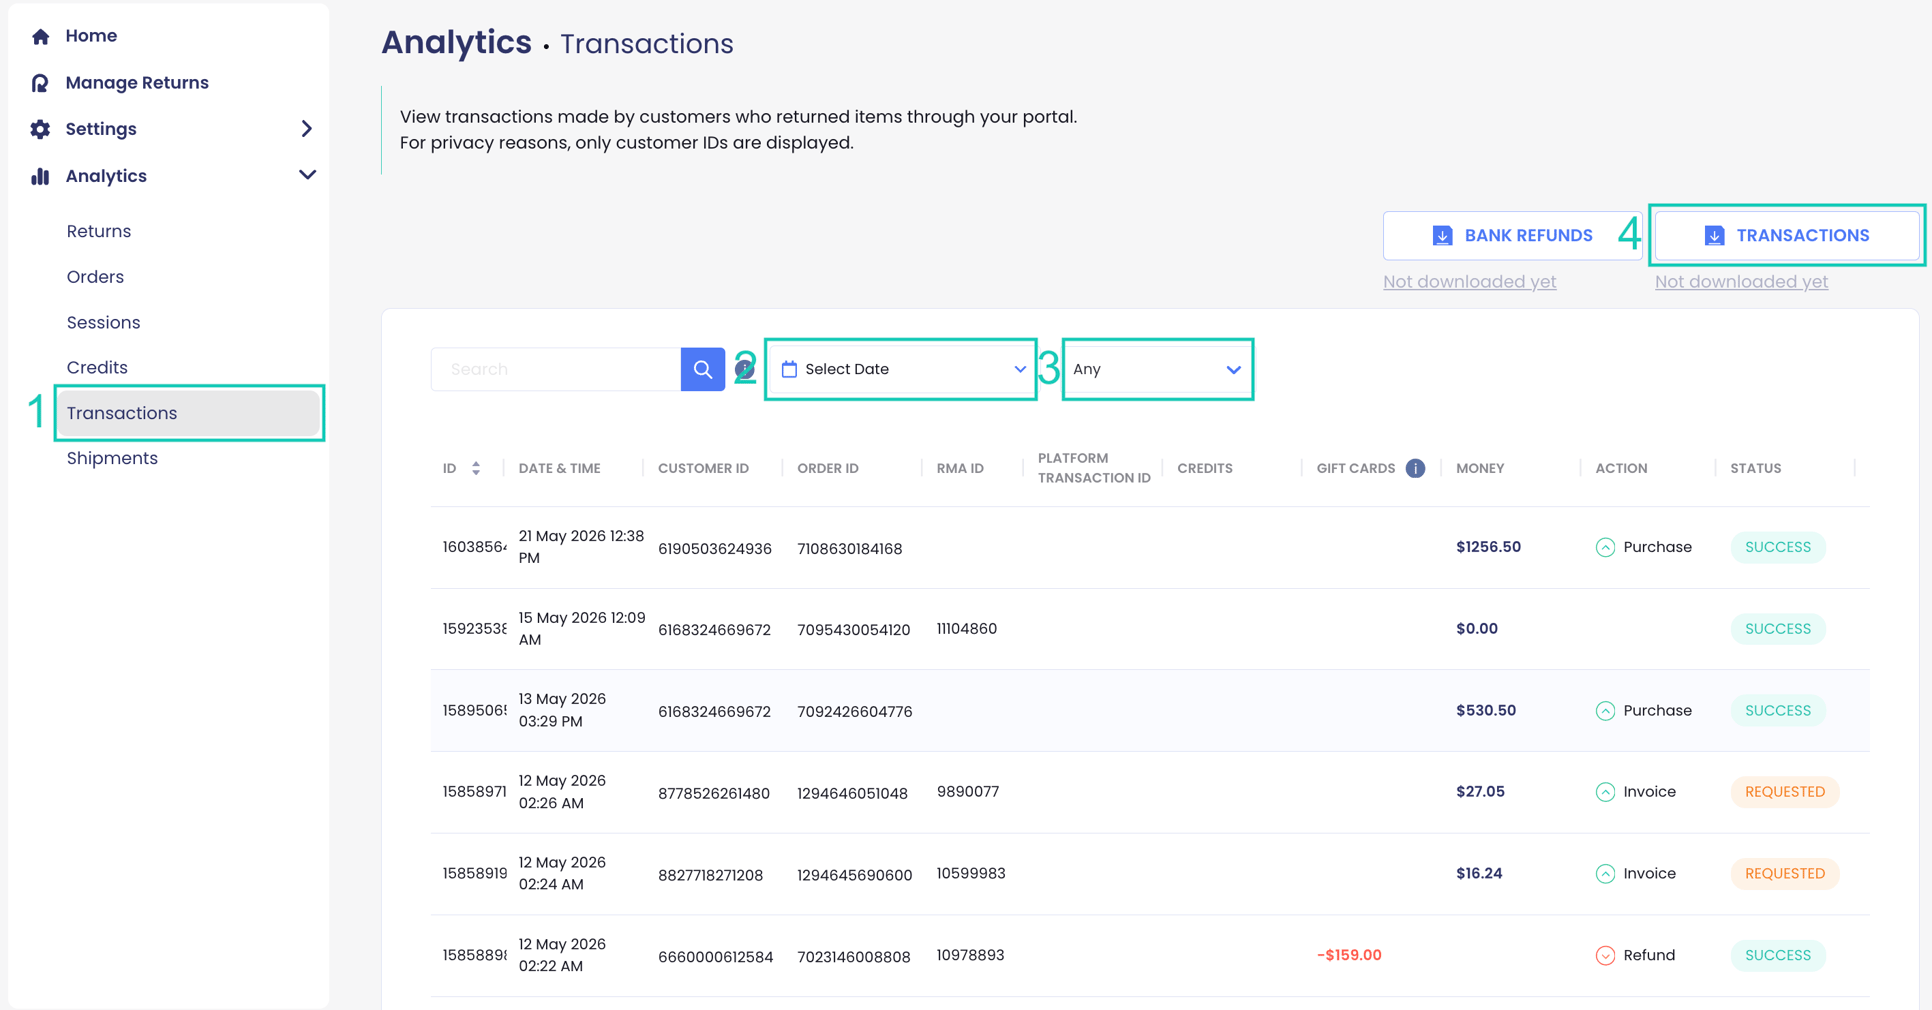Click the Home house icon
The width and height of the screenshot is (1932, 1010).
click(x=40, y=36)
